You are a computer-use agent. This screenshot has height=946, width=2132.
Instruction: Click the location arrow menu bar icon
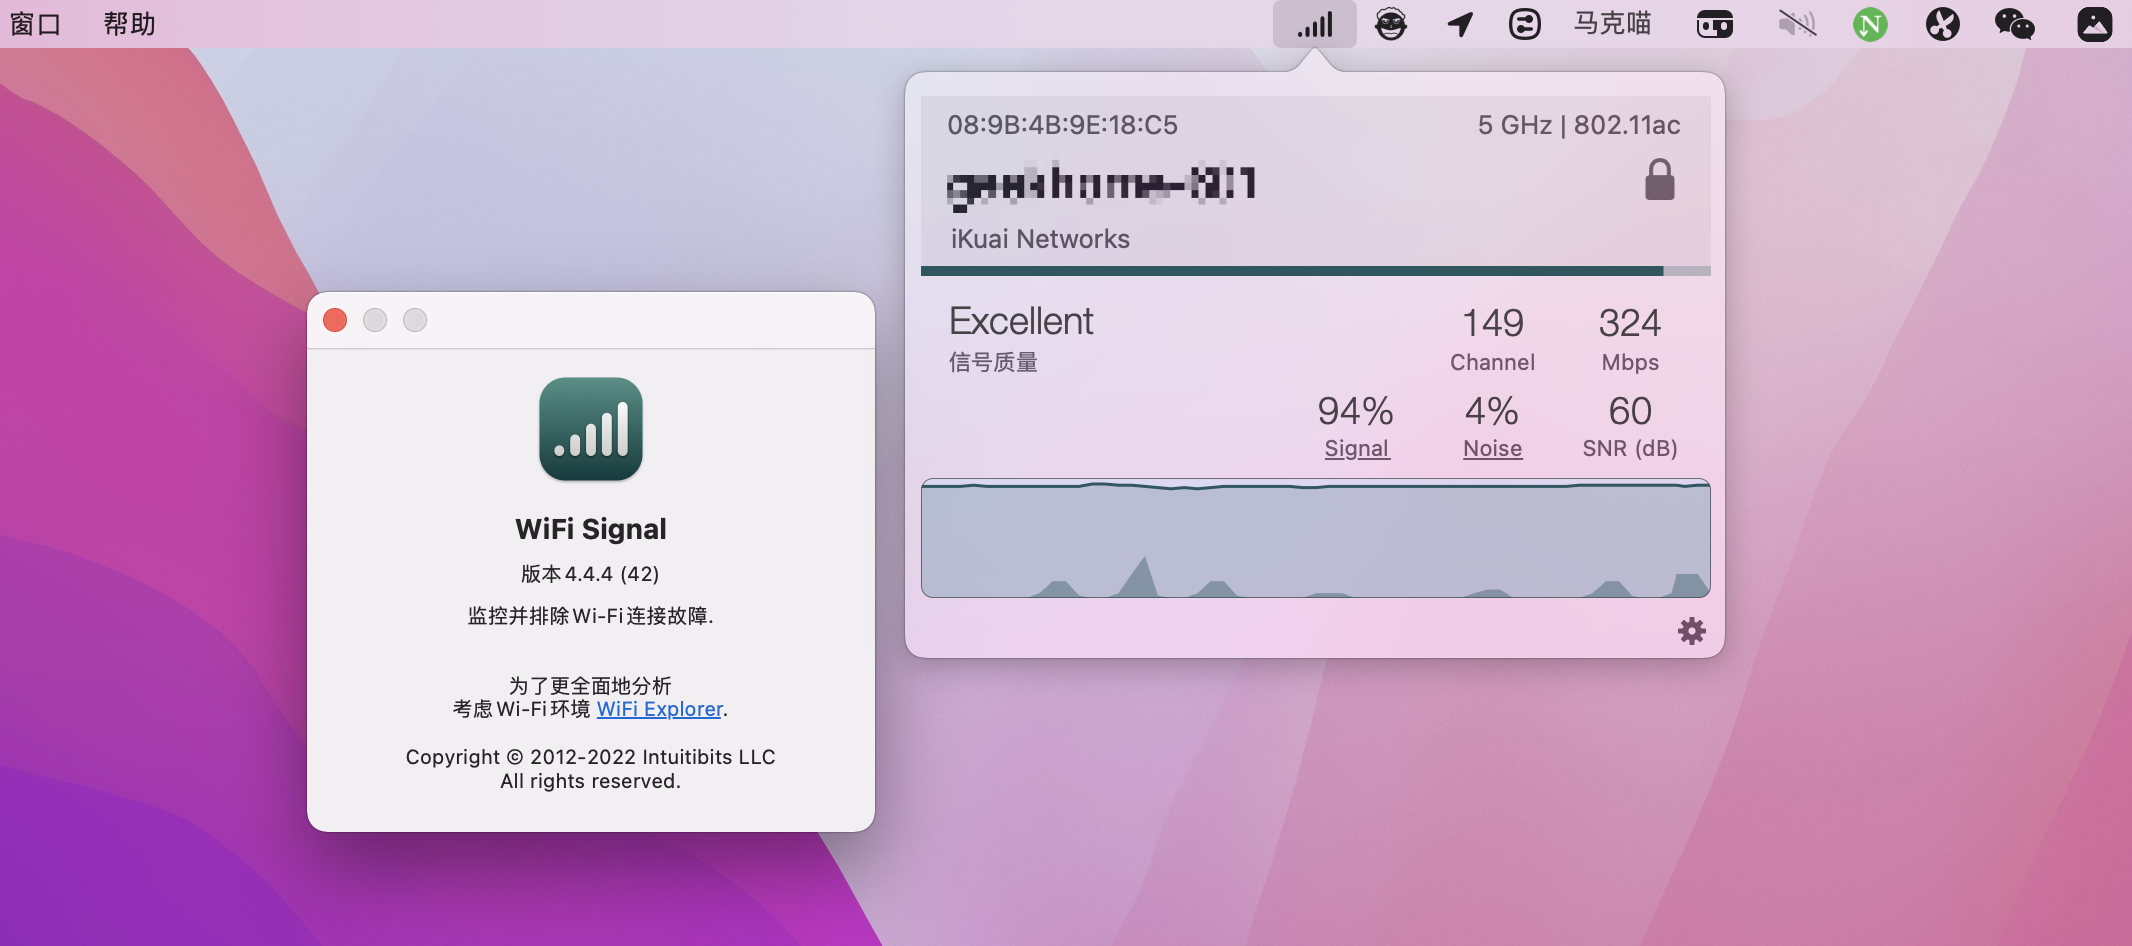click(1460, 24)
